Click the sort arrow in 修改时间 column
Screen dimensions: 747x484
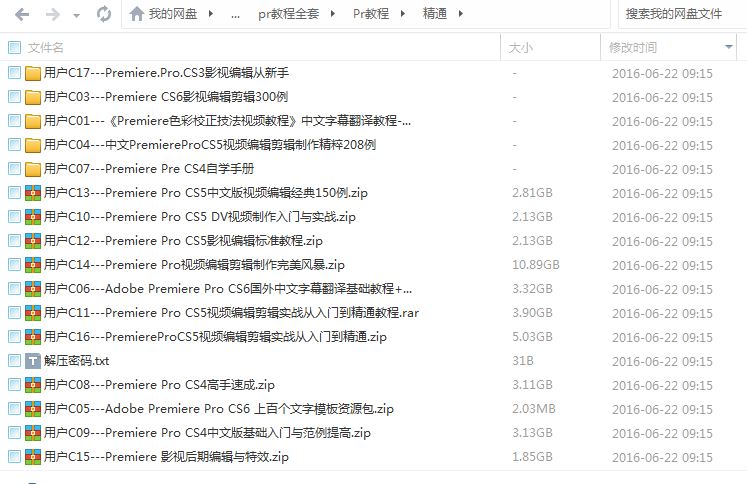728,47
